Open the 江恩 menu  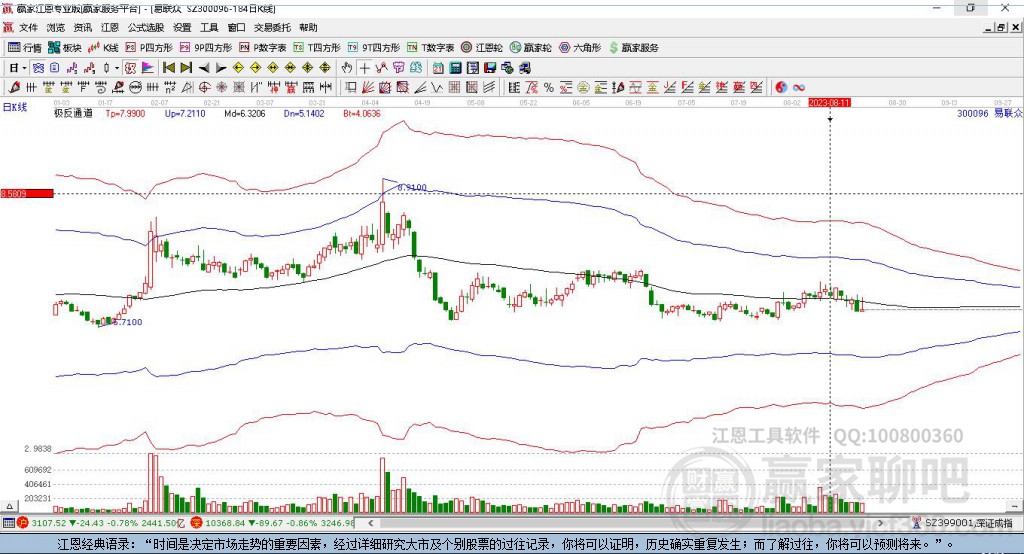[x=110, y=27]
